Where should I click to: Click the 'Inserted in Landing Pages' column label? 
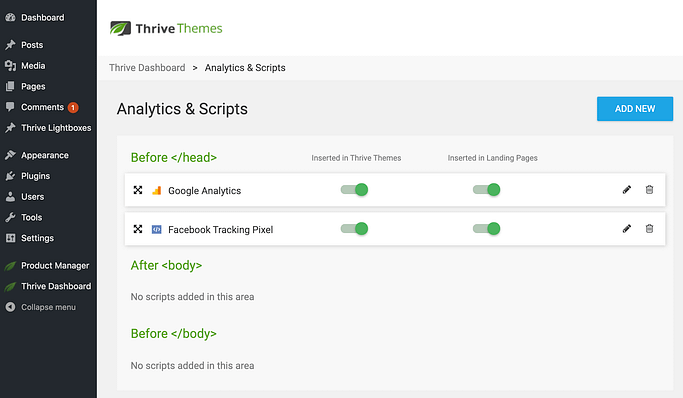pyautogui.click(x=493, y=158)
